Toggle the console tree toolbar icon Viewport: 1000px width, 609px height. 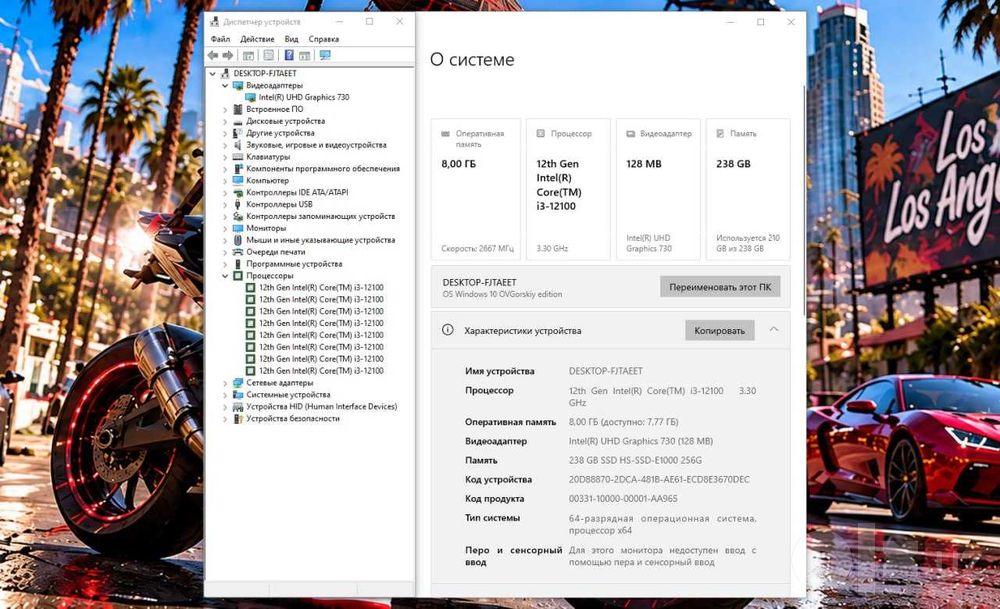click(249, 55)
